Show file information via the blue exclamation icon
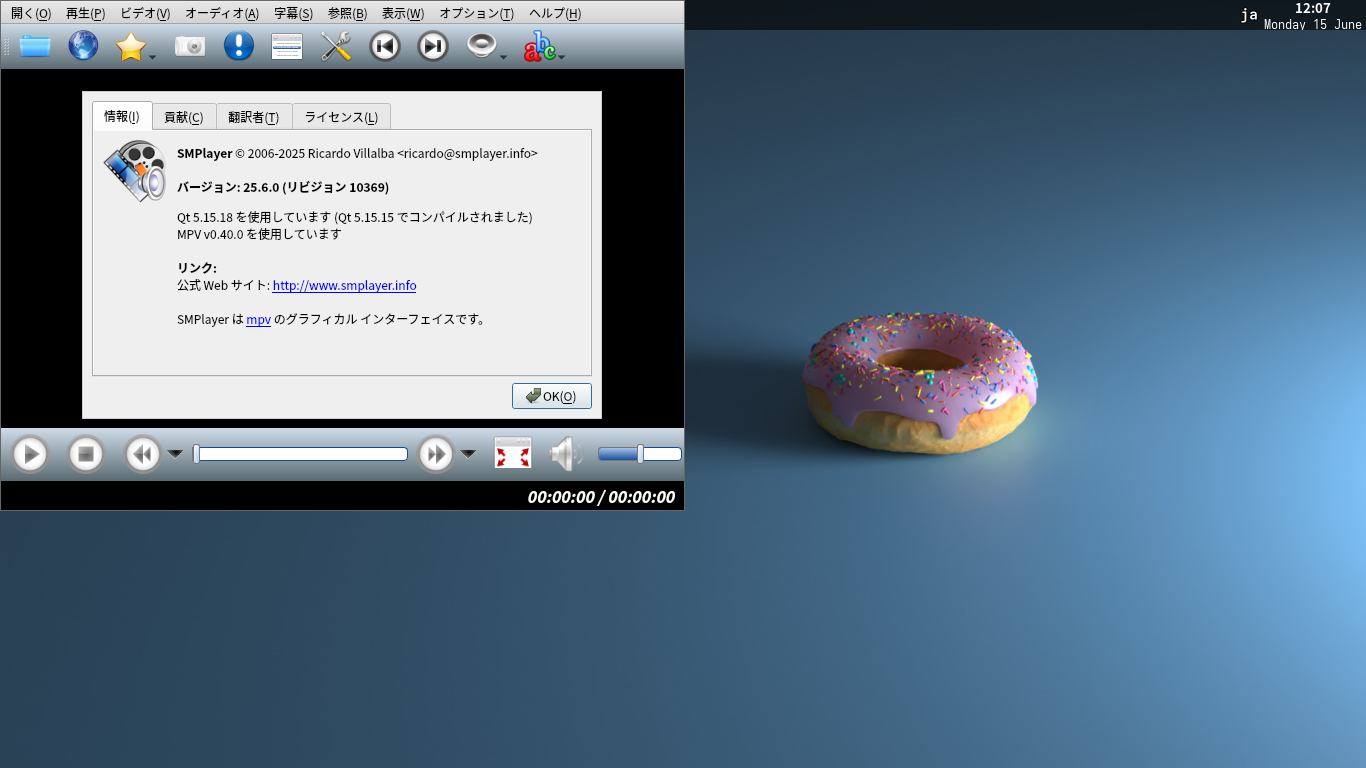Screen dimensions: 1366x768 coord(238,46)
